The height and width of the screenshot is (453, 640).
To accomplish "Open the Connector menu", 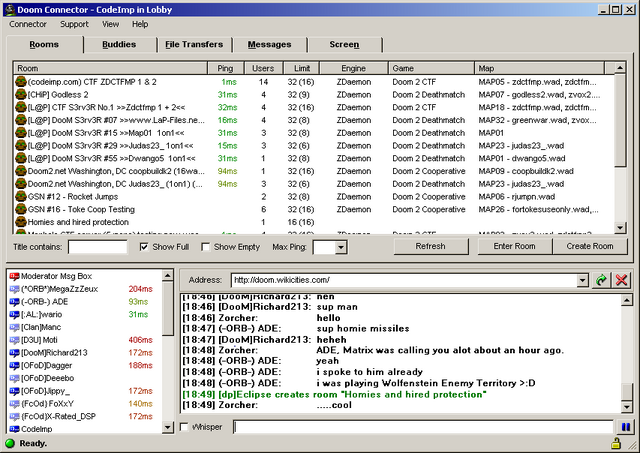I will [28, 24].
